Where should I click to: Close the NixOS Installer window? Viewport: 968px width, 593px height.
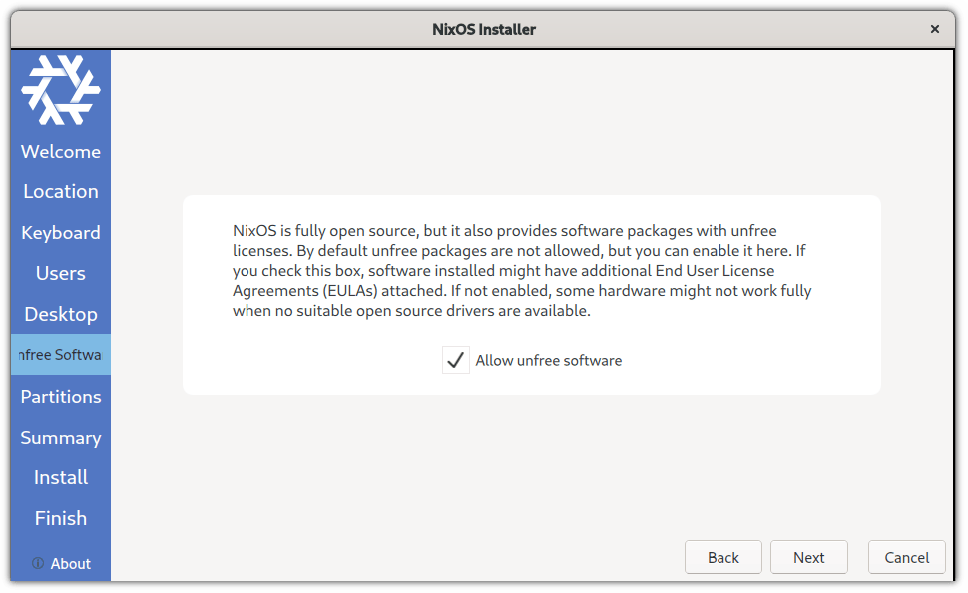point(935,29)
